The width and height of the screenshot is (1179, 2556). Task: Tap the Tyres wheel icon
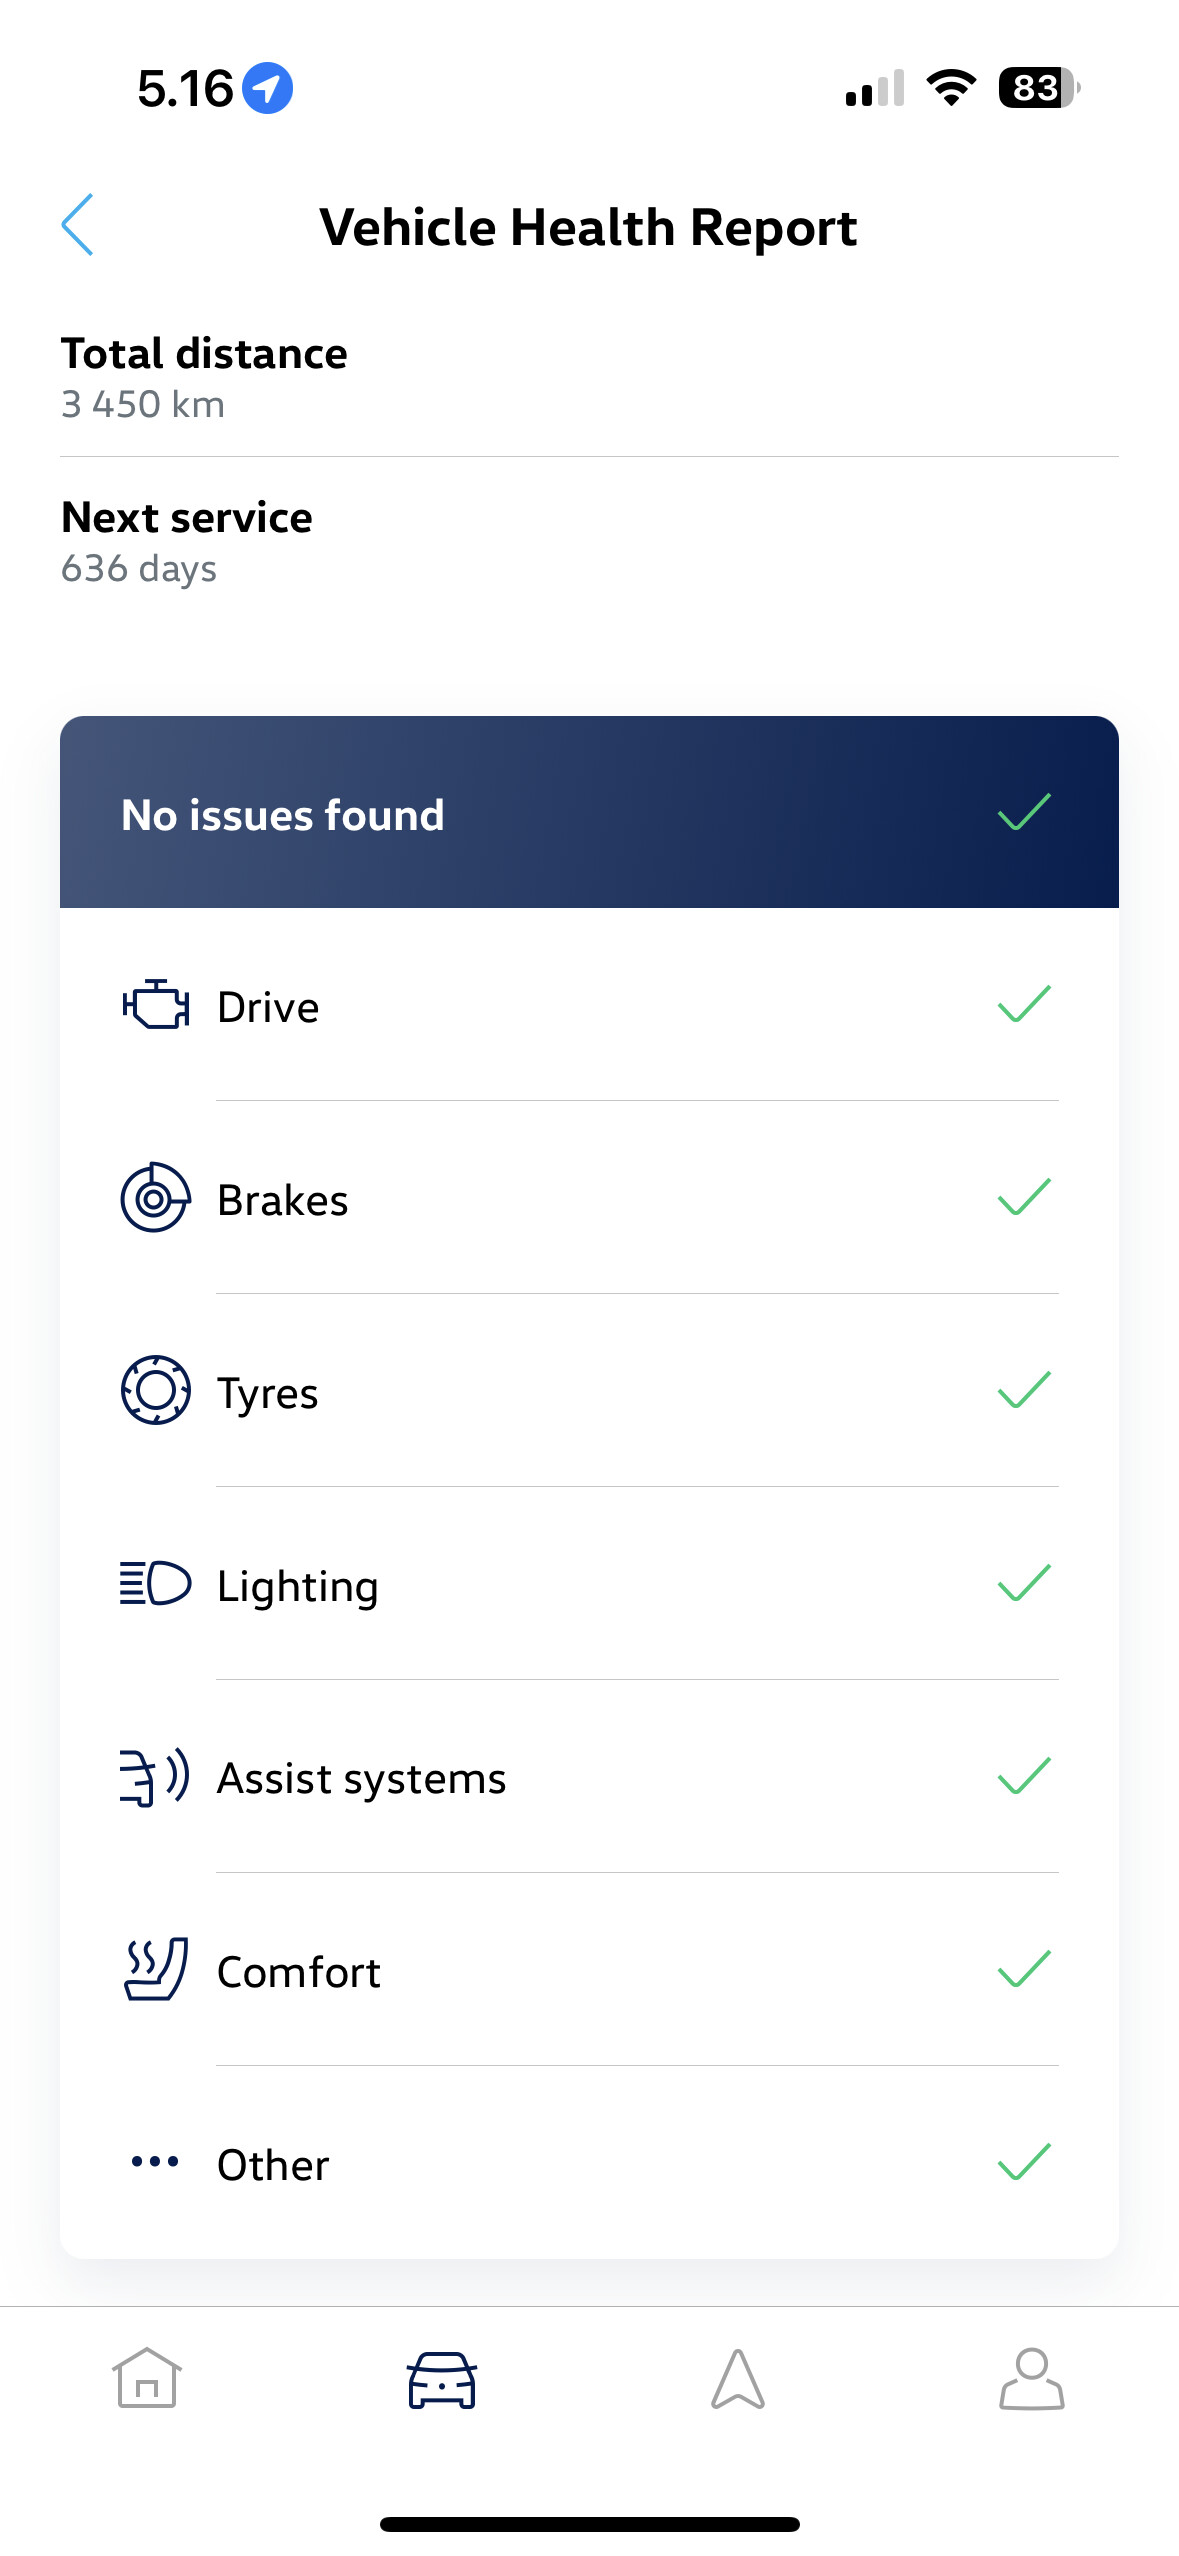pyautogui.click(x=155, y=1390)
